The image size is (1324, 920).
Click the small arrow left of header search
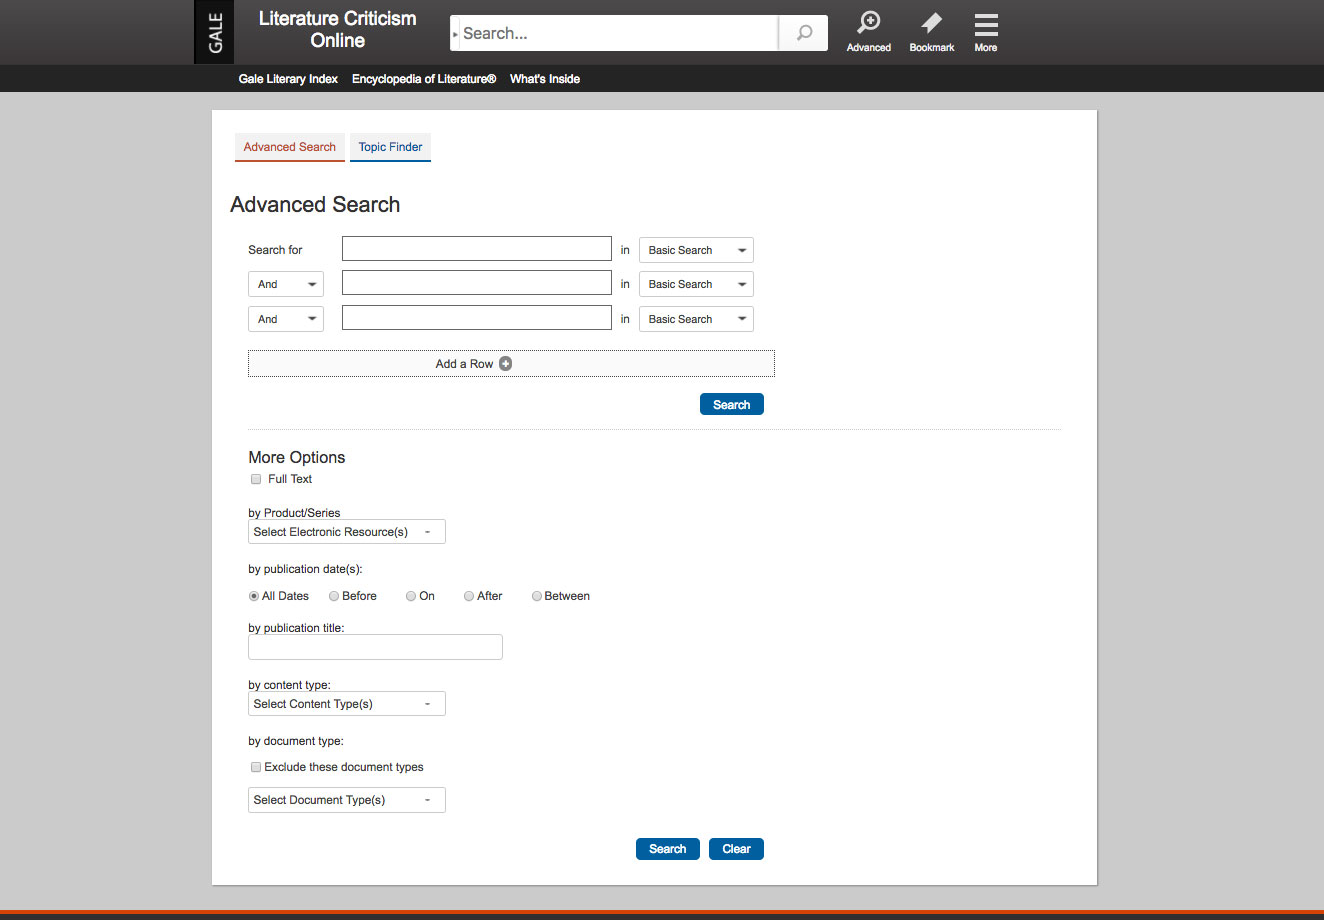455,34
